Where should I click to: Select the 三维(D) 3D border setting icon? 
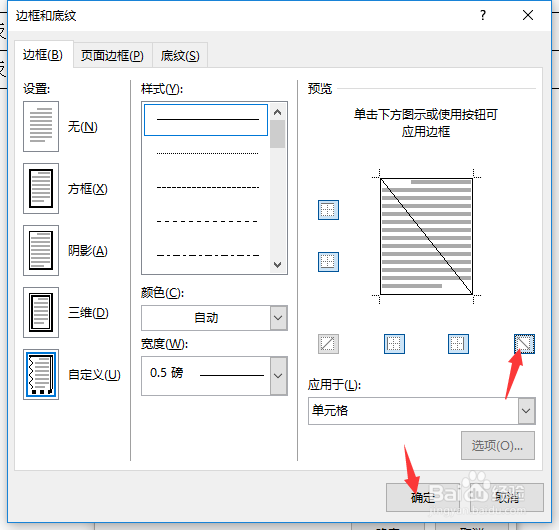click(41, 312)
